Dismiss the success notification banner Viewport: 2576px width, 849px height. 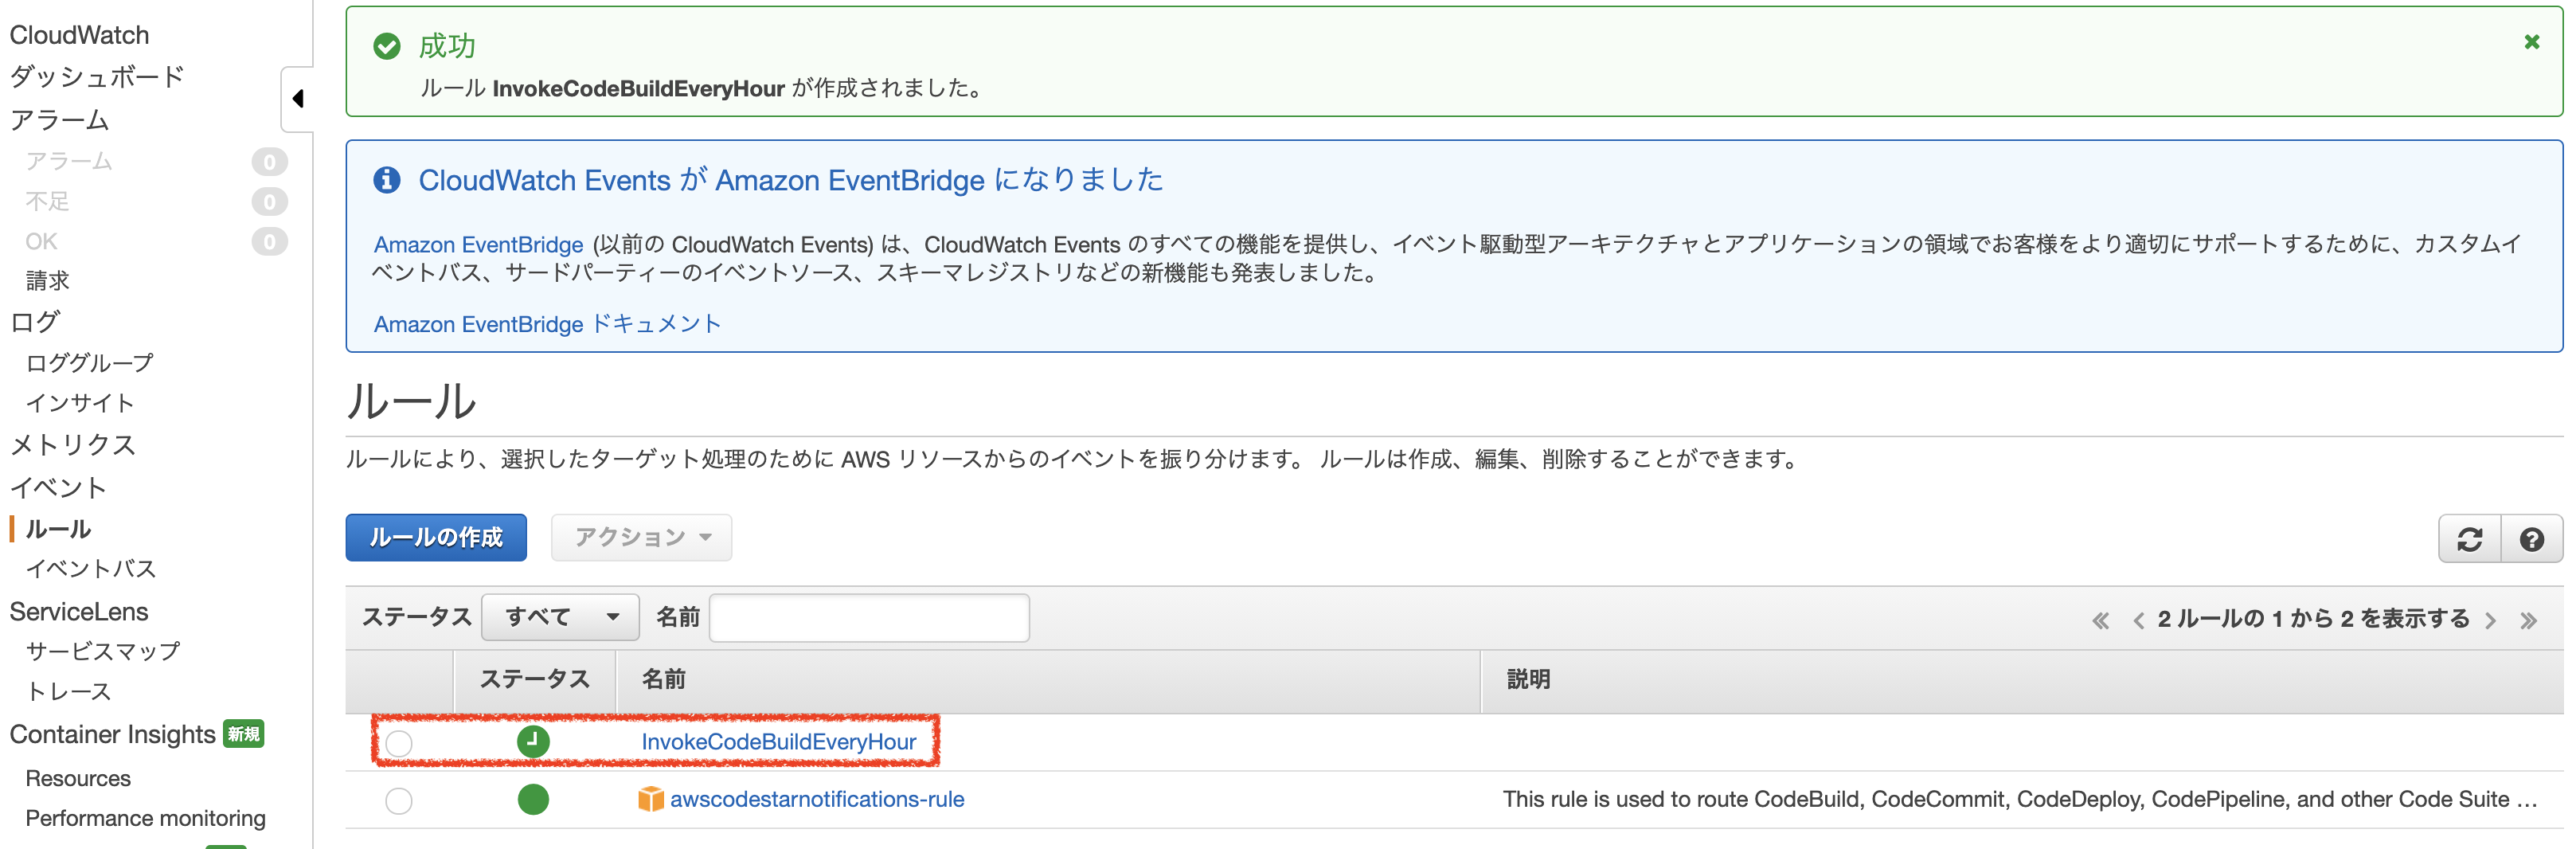click(2531, 42)
